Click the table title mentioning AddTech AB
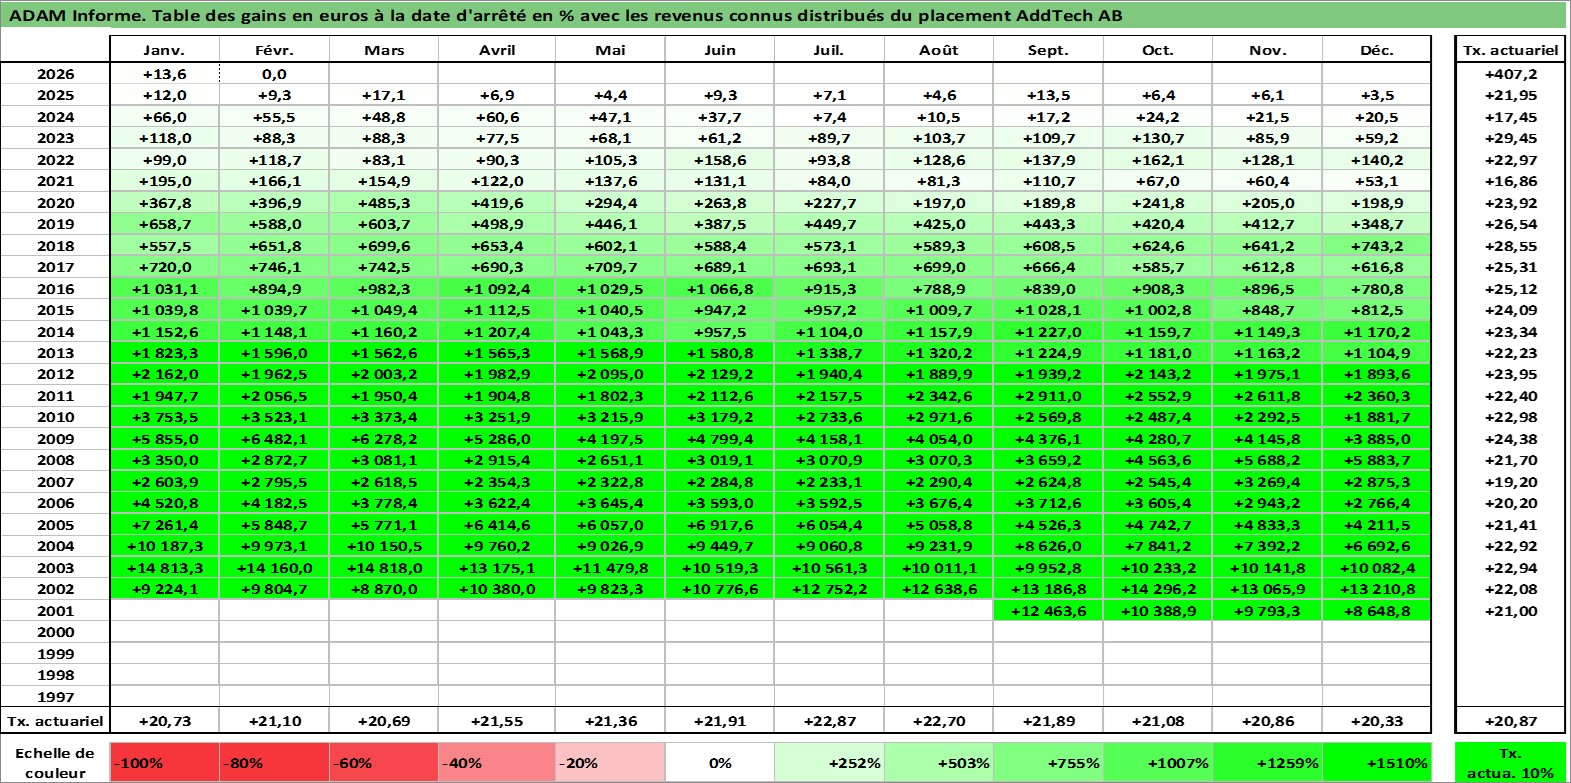The width and height of the screenshot is (1571, 783). coord(565,15)
